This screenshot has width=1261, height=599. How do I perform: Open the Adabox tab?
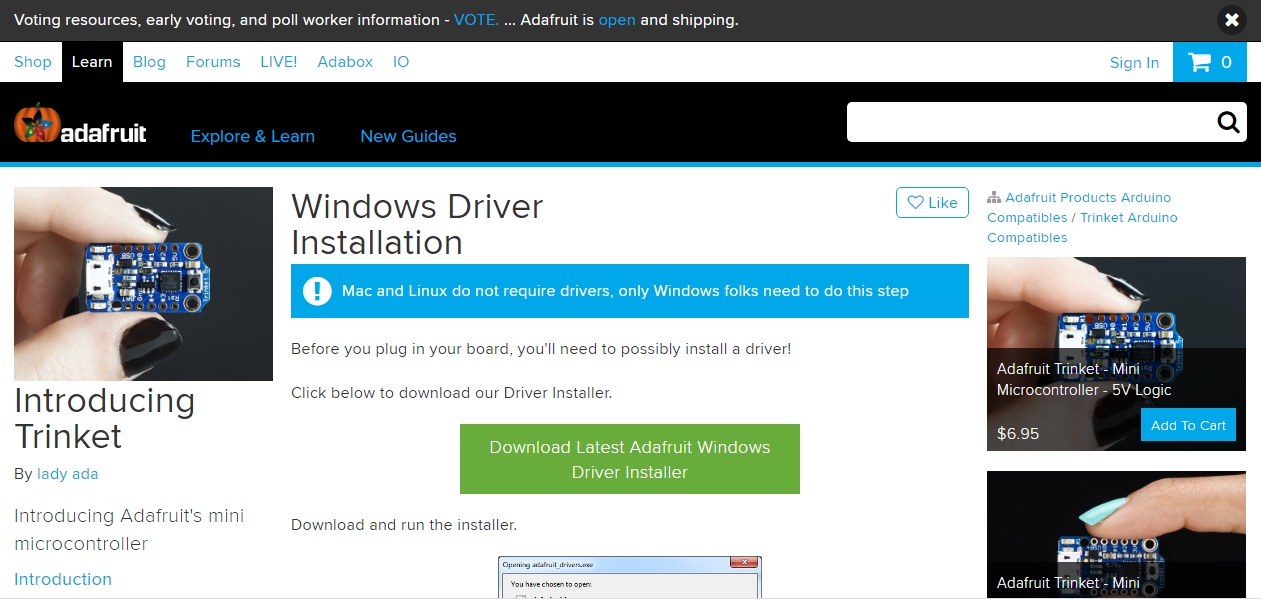coord(345,62)
